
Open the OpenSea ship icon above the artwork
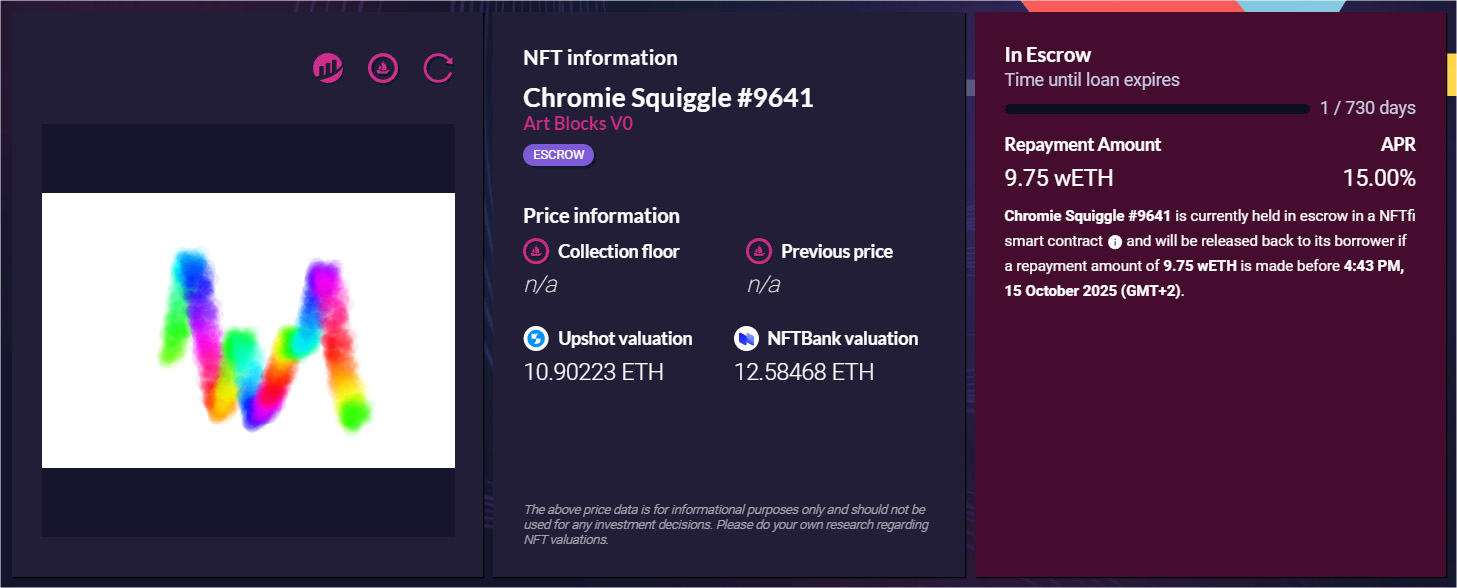click(x=383, y=68)
